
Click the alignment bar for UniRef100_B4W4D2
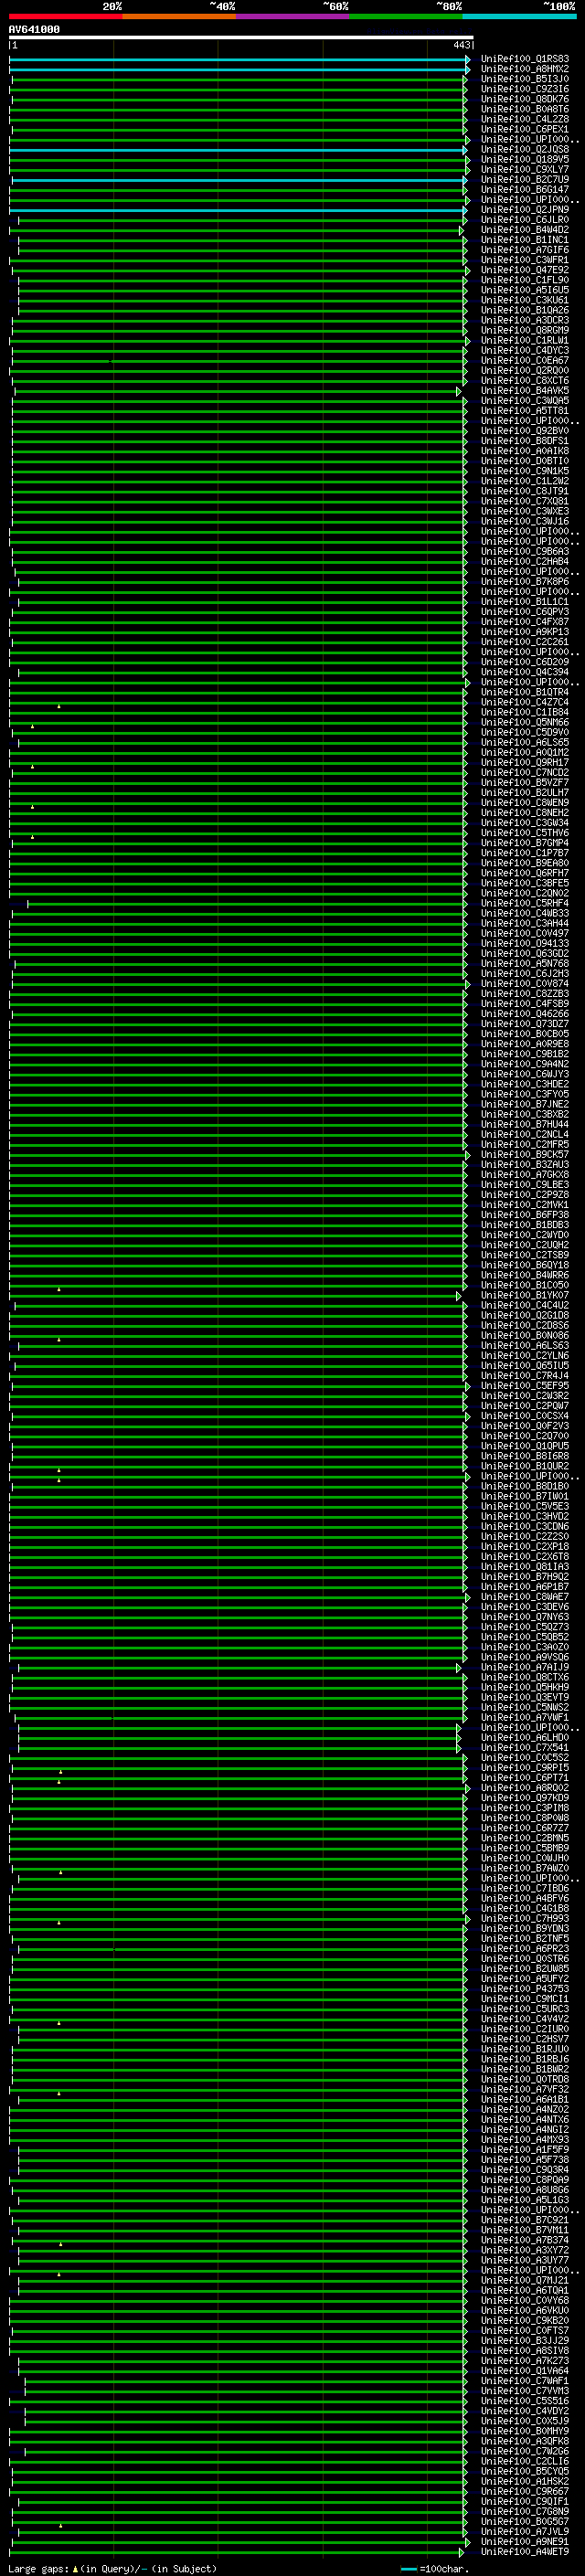pos(236,230)
